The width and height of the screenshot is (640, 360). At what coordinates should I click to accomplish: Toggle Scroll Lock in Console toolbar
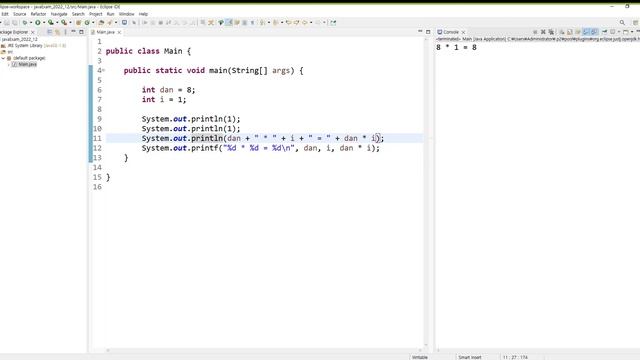click(x=569, y=32)
